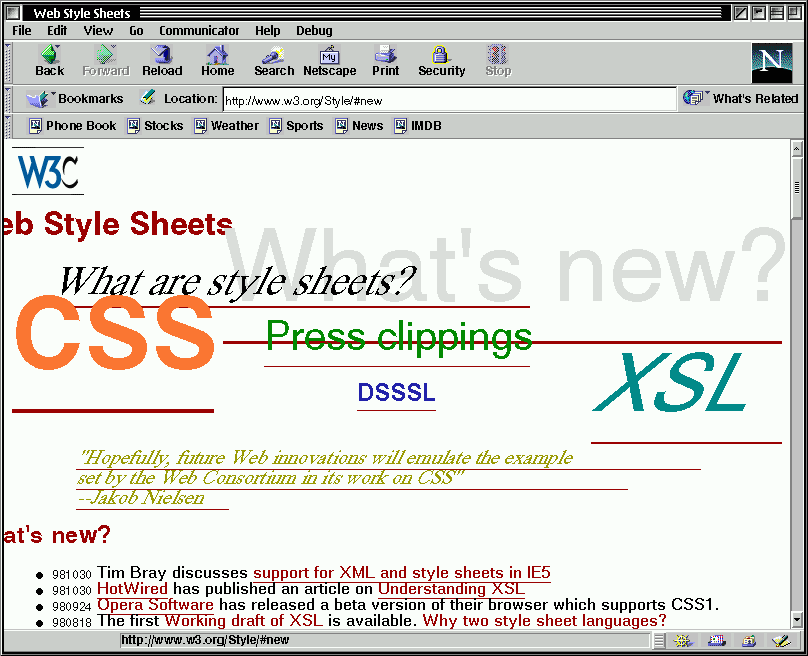Open the View menu
808x656 pixels.
click(98, 30)
